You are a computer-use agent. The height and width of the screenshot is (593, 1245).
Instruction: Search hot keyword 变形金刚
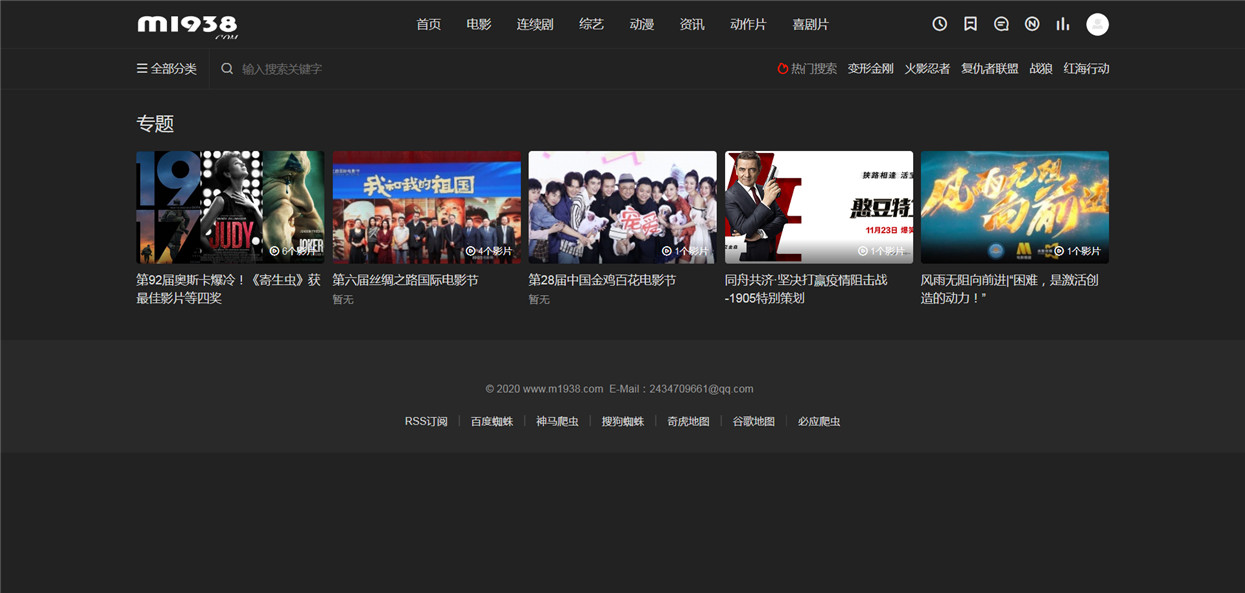click(x=871, y=69)
